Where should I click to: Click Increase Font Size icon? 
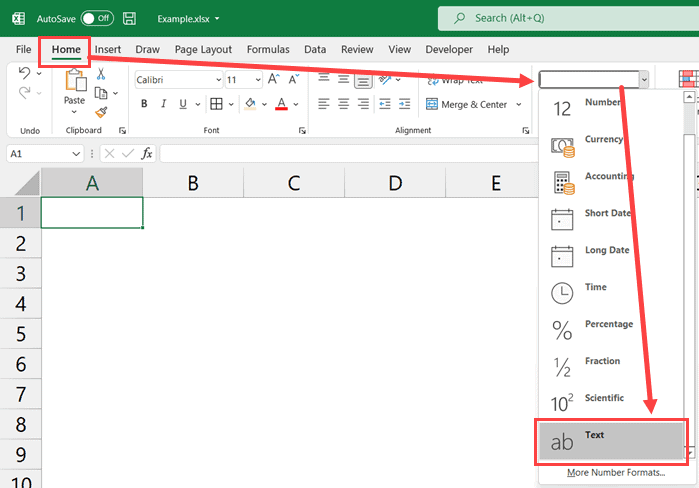coord(273,80)
